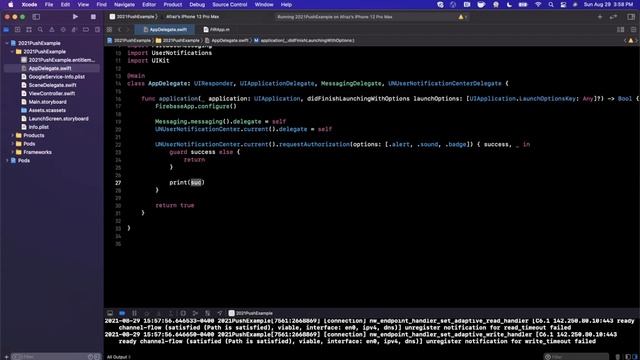Screen dimensions: 640x360
Task: Expand the Products folder
Action: (x=12, y=135)
